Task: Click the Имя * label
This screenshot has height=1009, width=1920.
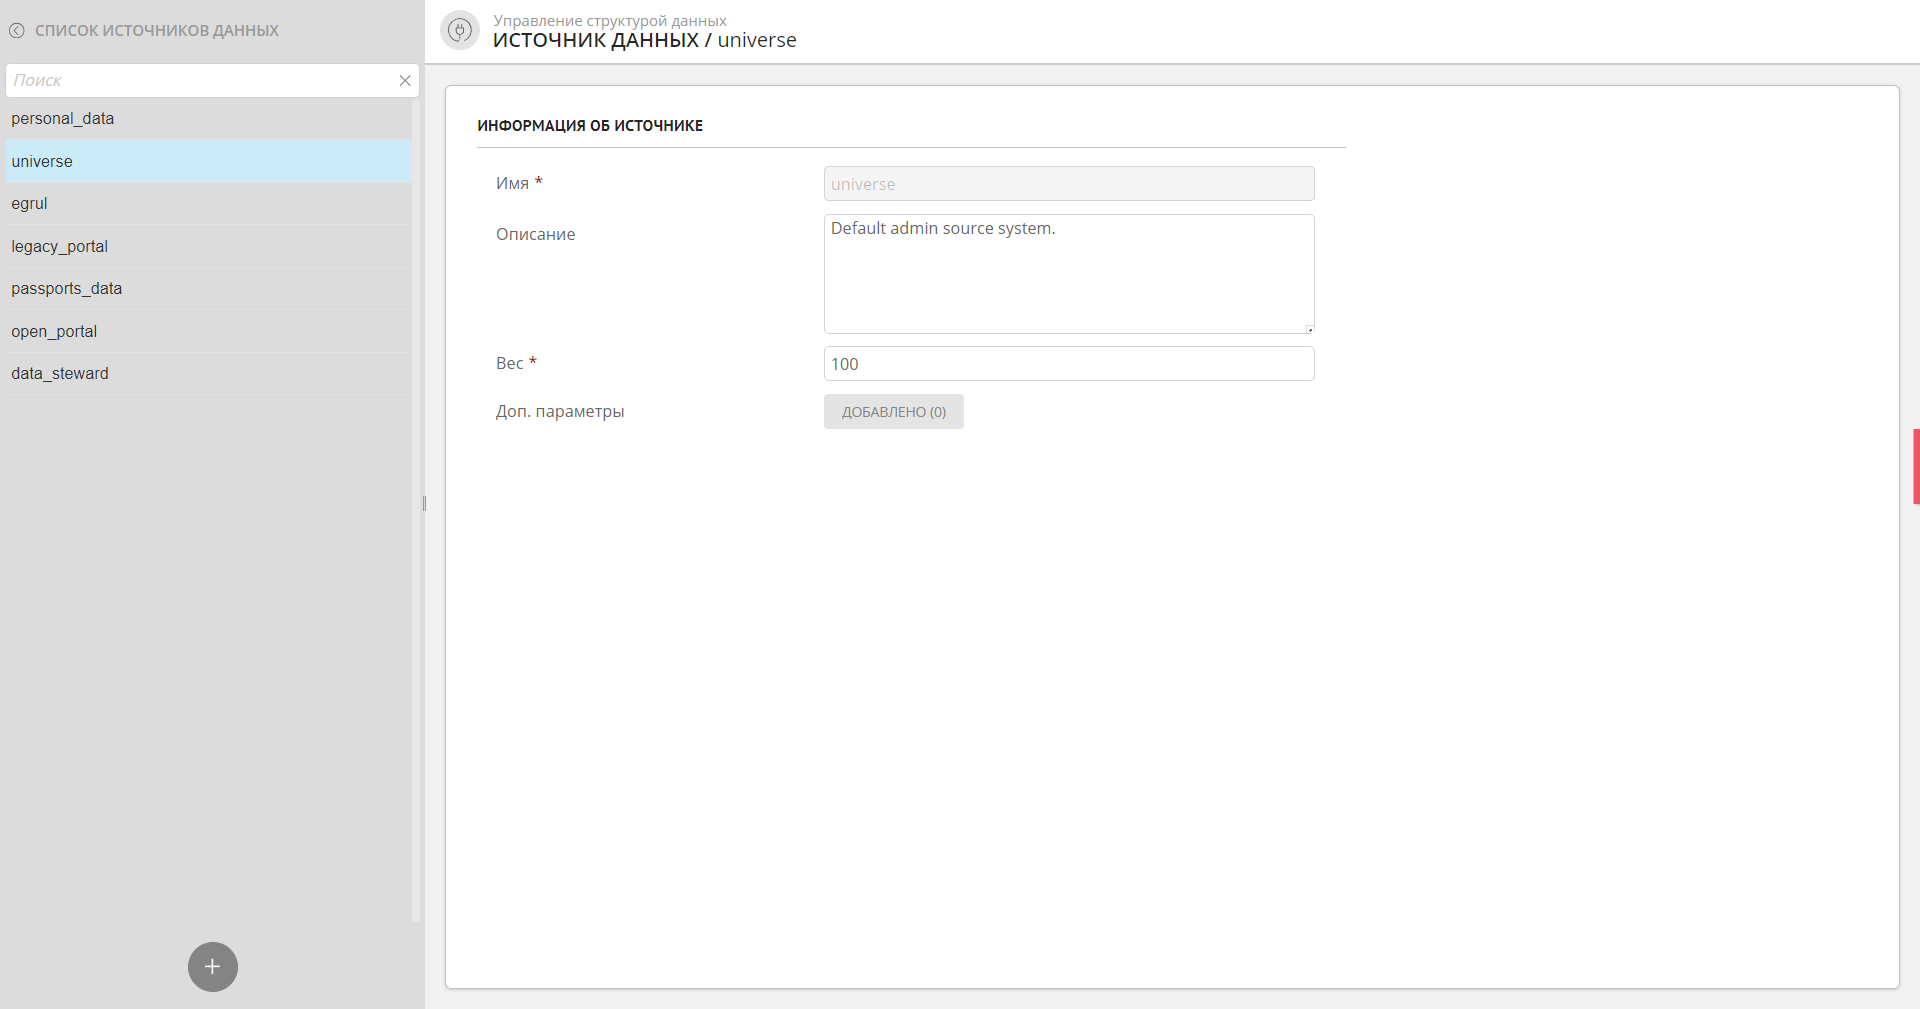Action: click(x=519, y=184)
